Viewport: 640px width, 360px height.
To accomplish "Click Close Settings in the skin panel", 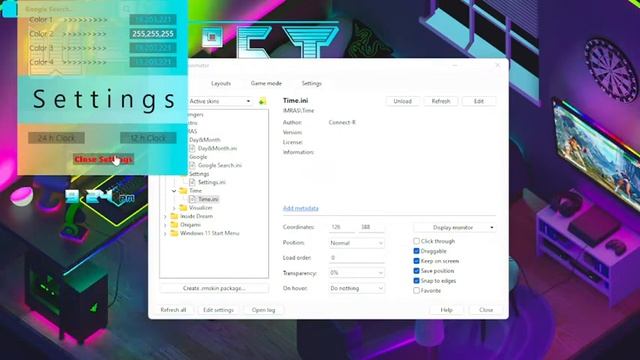I will click(x=103, y=159).
